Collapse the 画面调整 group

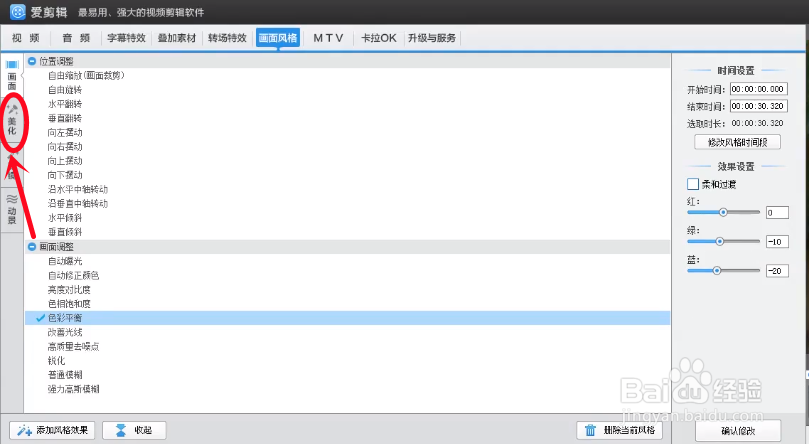(x=32, y=247)
